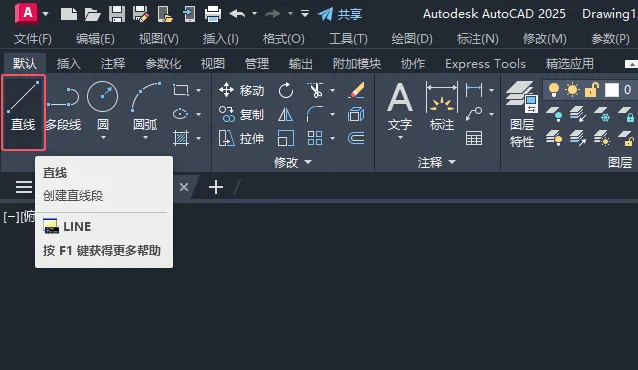Click the Open folder icon
638x370 pixels.
tap(92, 14)
